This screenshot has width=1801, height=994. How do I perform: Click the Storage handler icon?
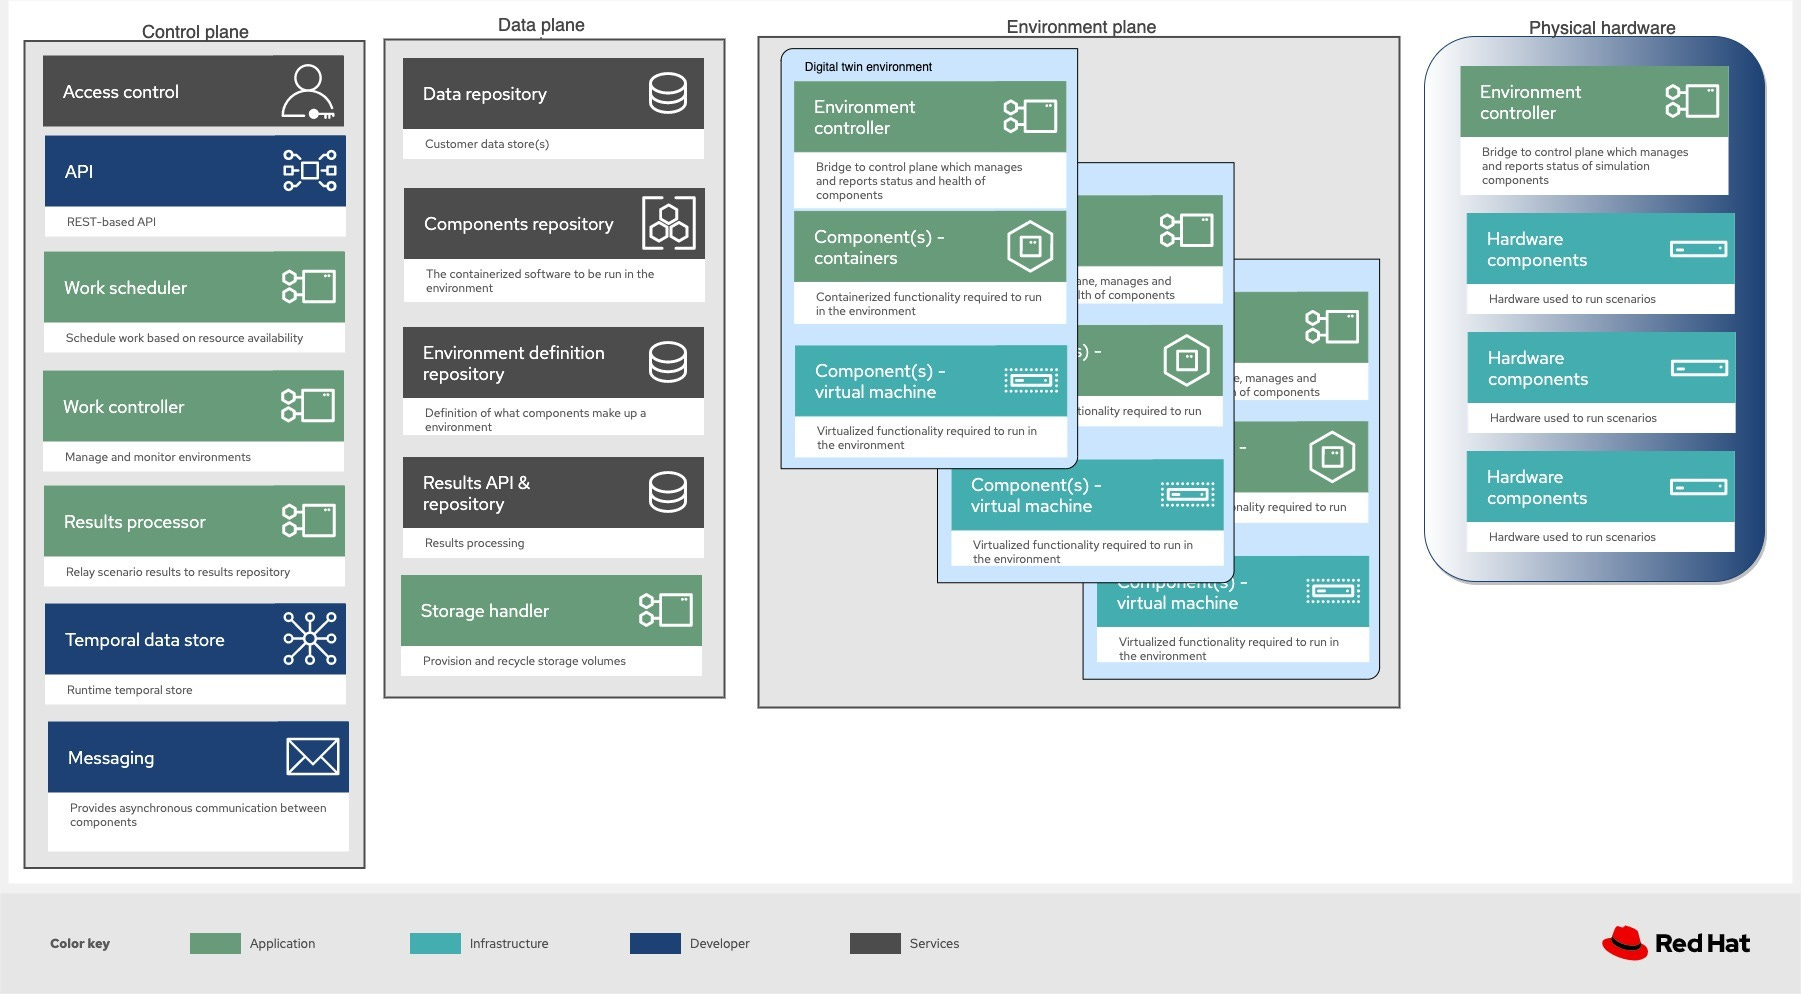pyautogui.click(x=666, y=610)
